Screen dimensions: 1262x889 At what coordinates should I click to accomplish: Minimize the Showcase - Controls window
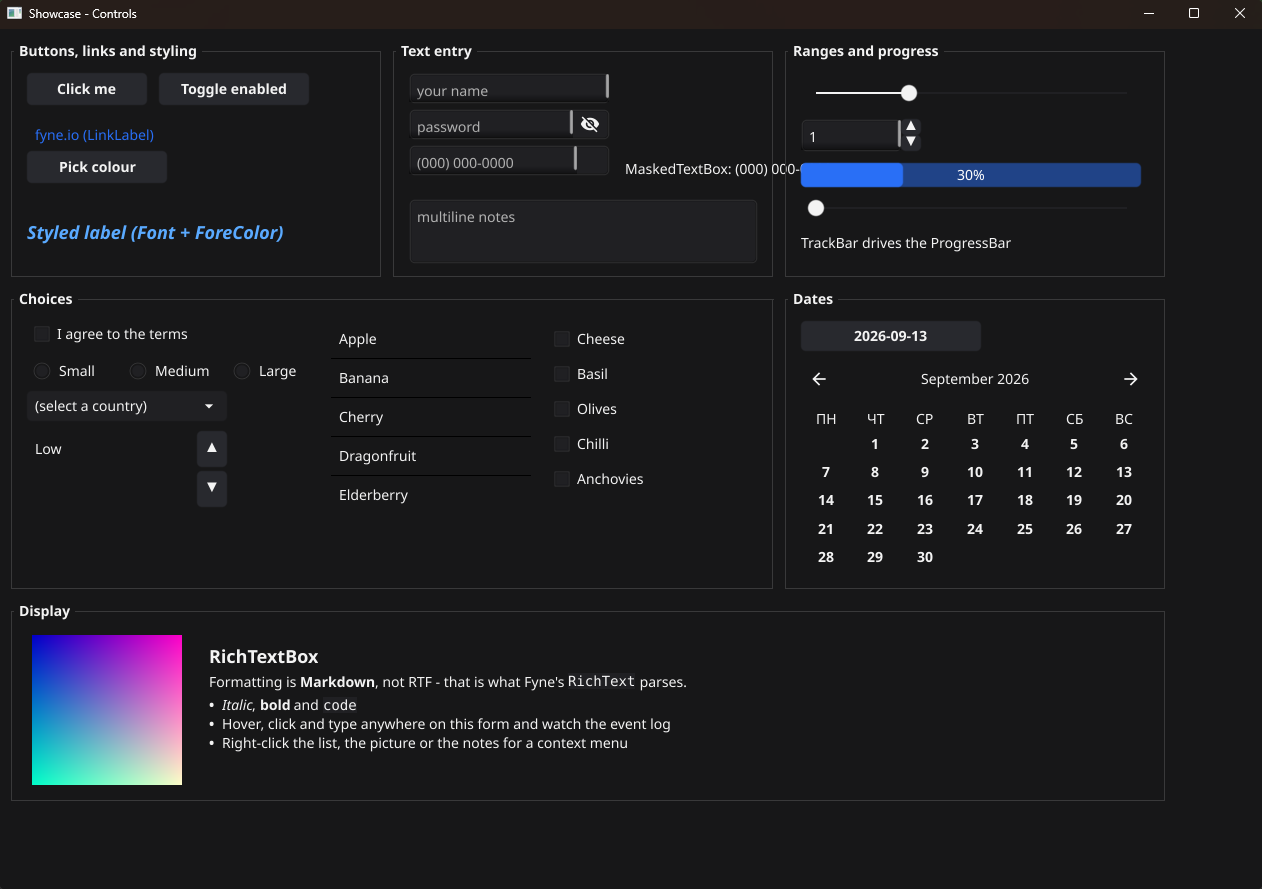(1148, 14)
